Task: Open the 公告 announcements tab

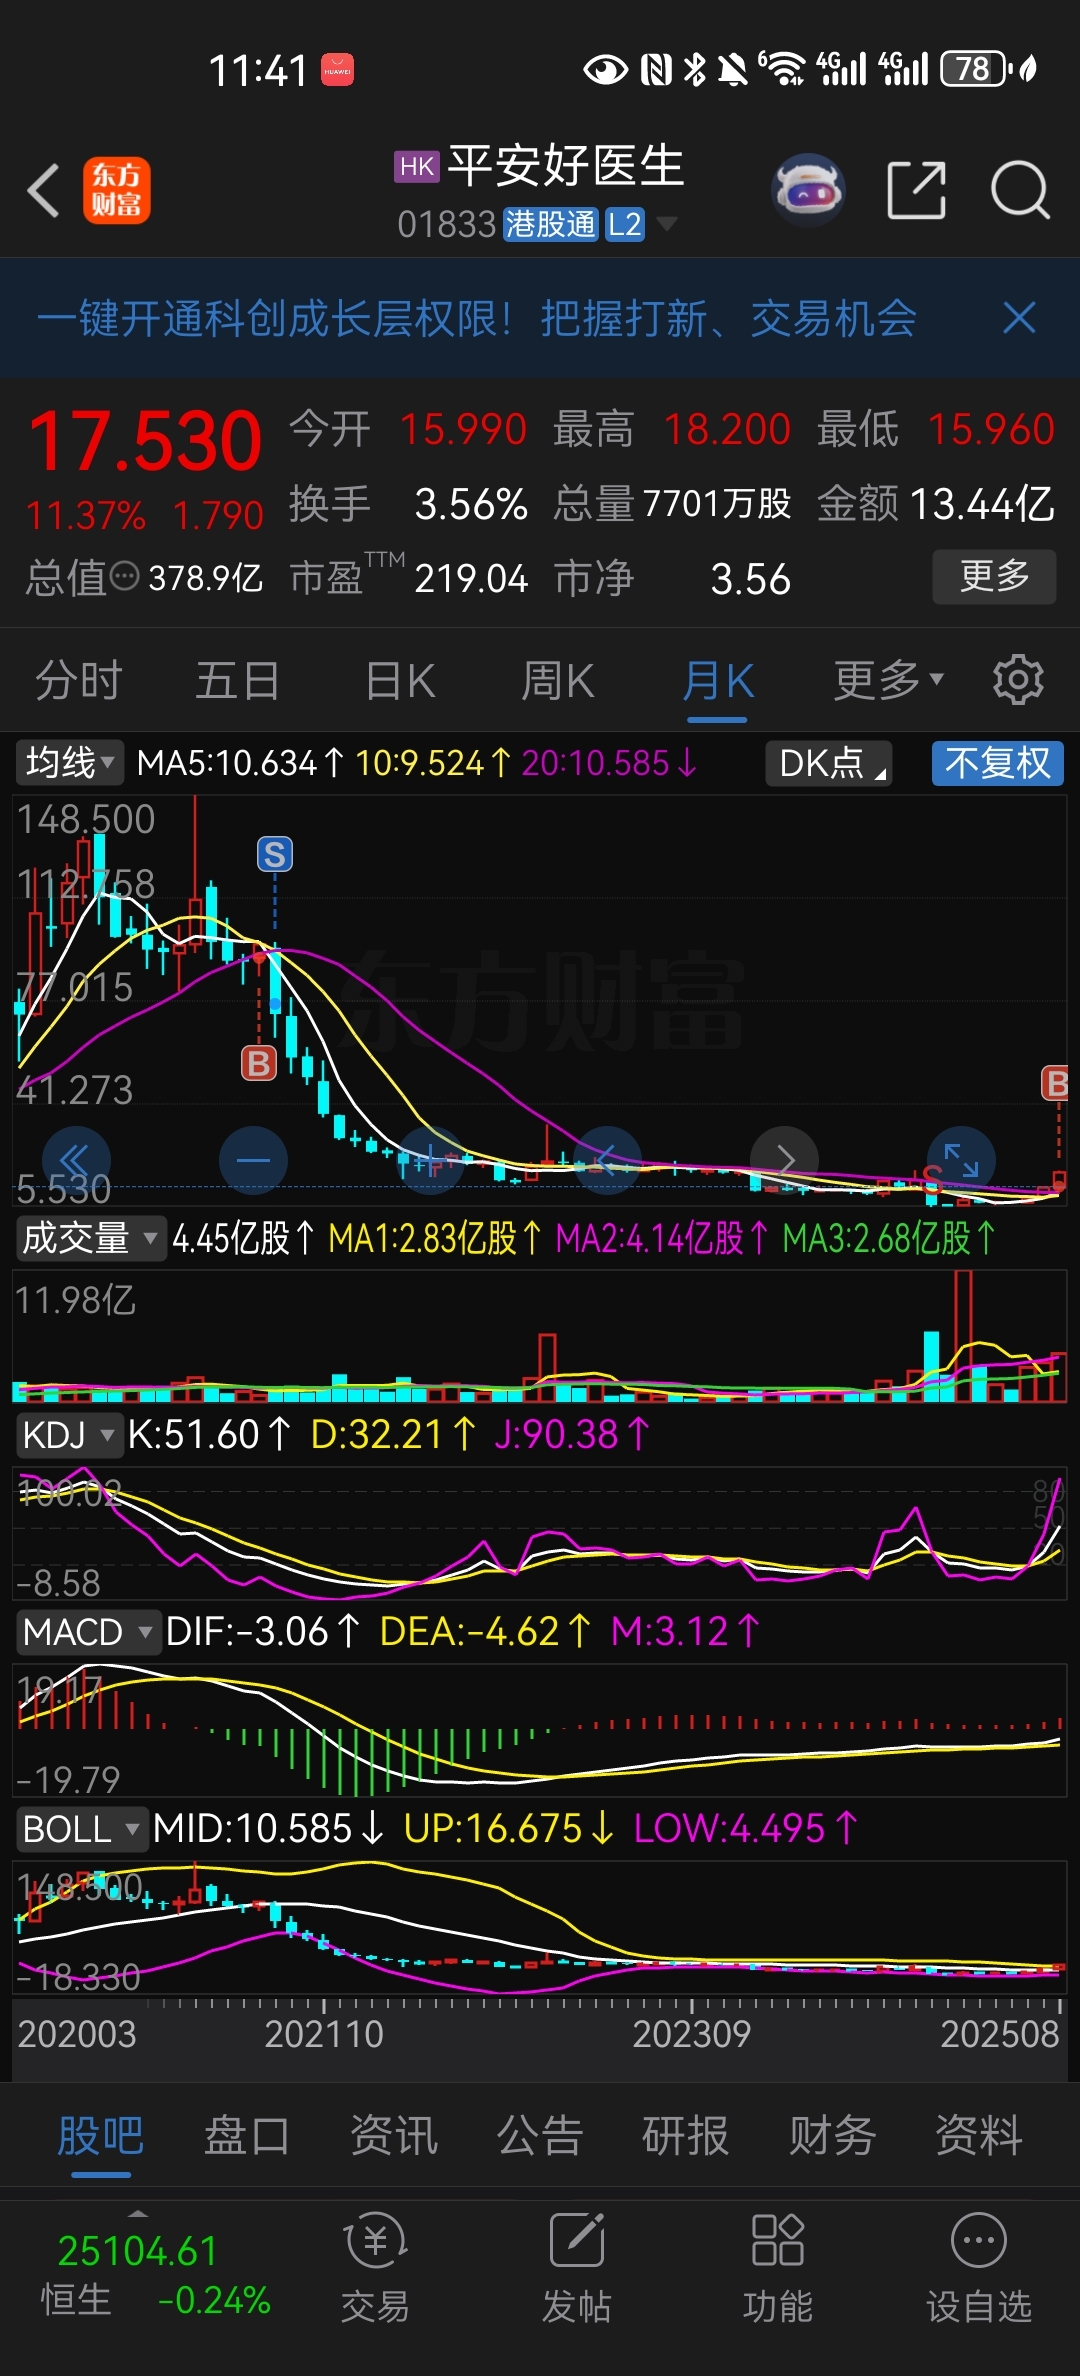Action: (x=539, y=2136)
